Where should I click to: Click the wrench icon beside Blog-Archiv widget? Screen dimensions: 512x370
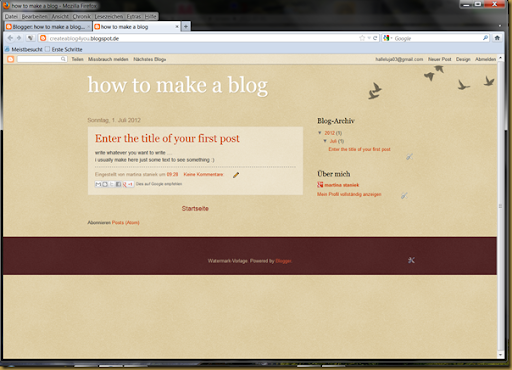point(409,157)
